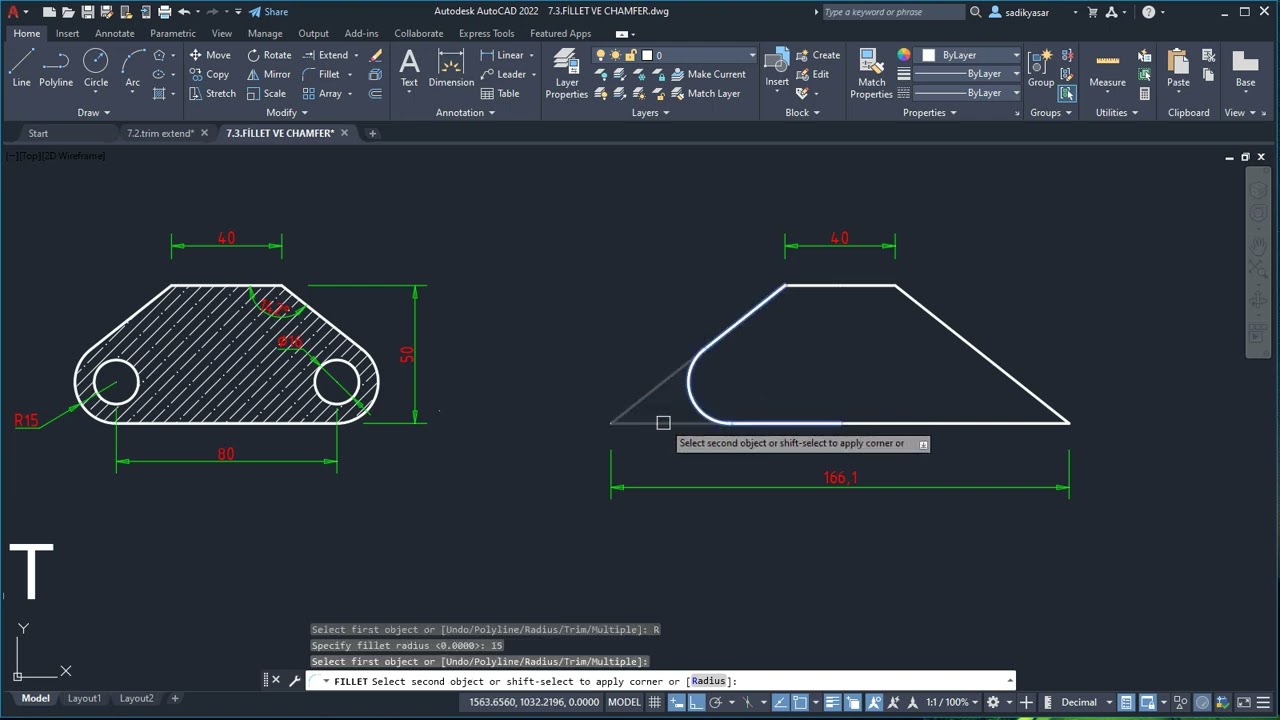Insert a Table annotation
Image resolution: width=1280 pixels, height=720 pixels.
coord(500,93)
